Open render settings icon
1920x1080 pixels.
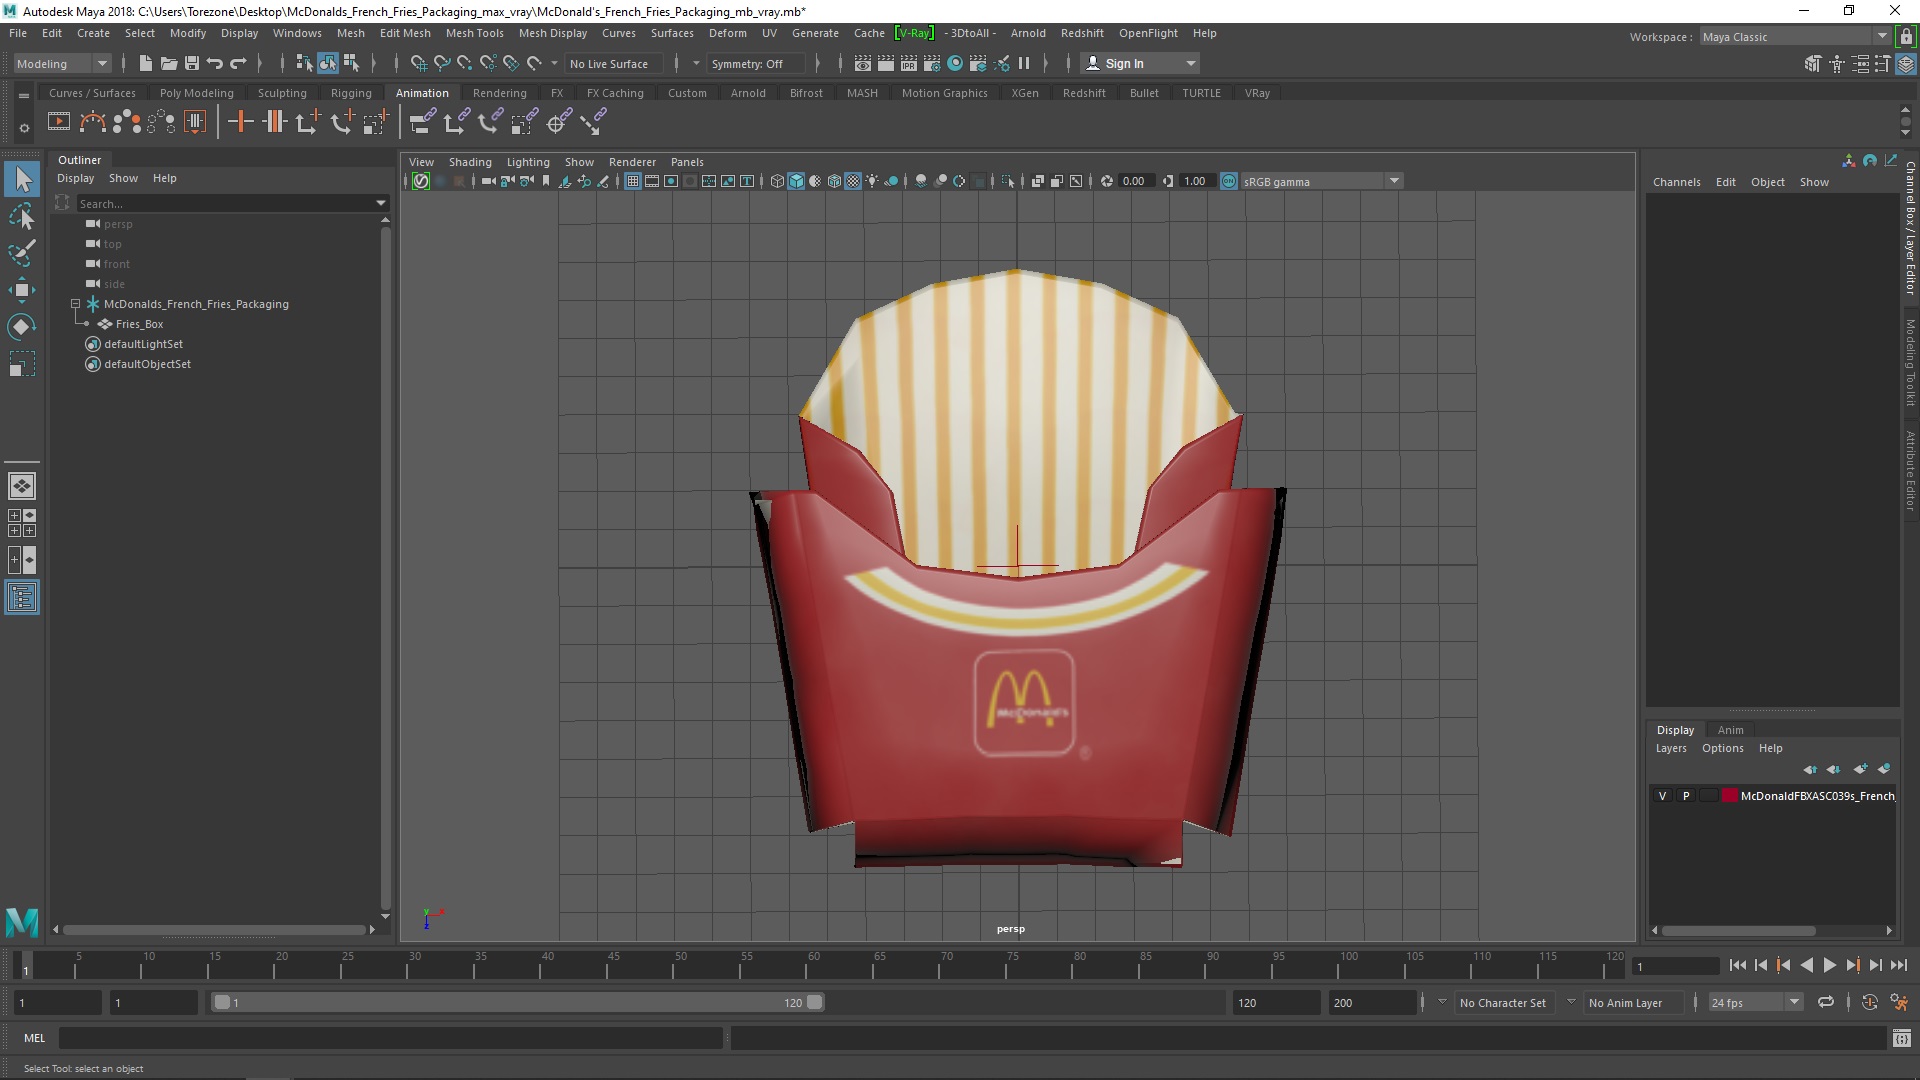932,63
